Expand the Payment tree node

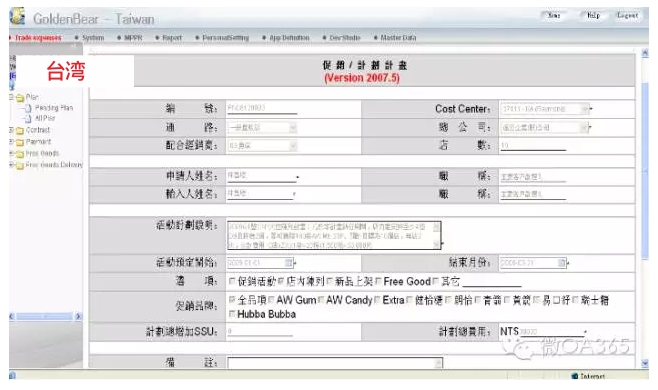click(11, 142)
